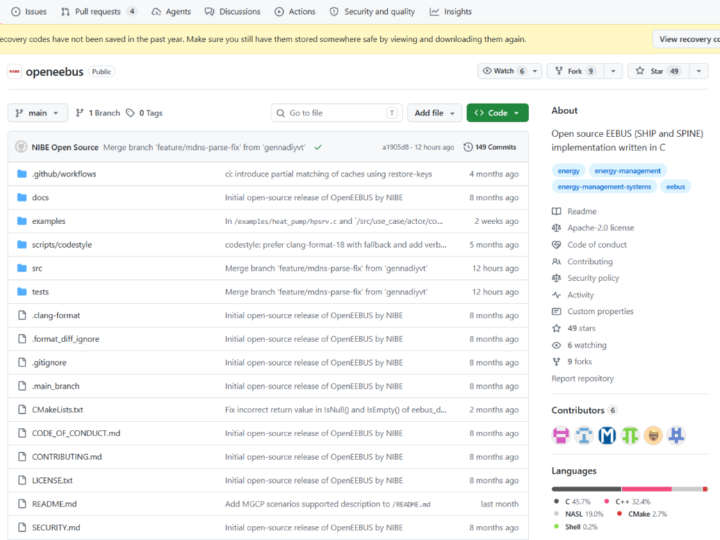Open Security and quality tab
This screenshot has width=720, height=540.
(372, 11)
